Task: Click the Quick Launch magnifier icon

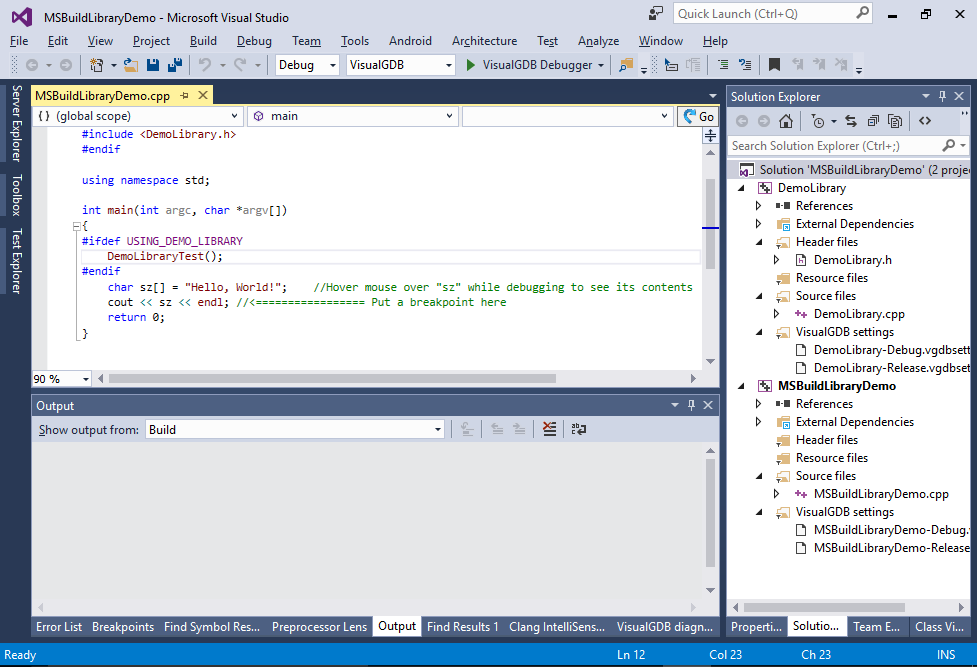Action: [x=862, y=13]
